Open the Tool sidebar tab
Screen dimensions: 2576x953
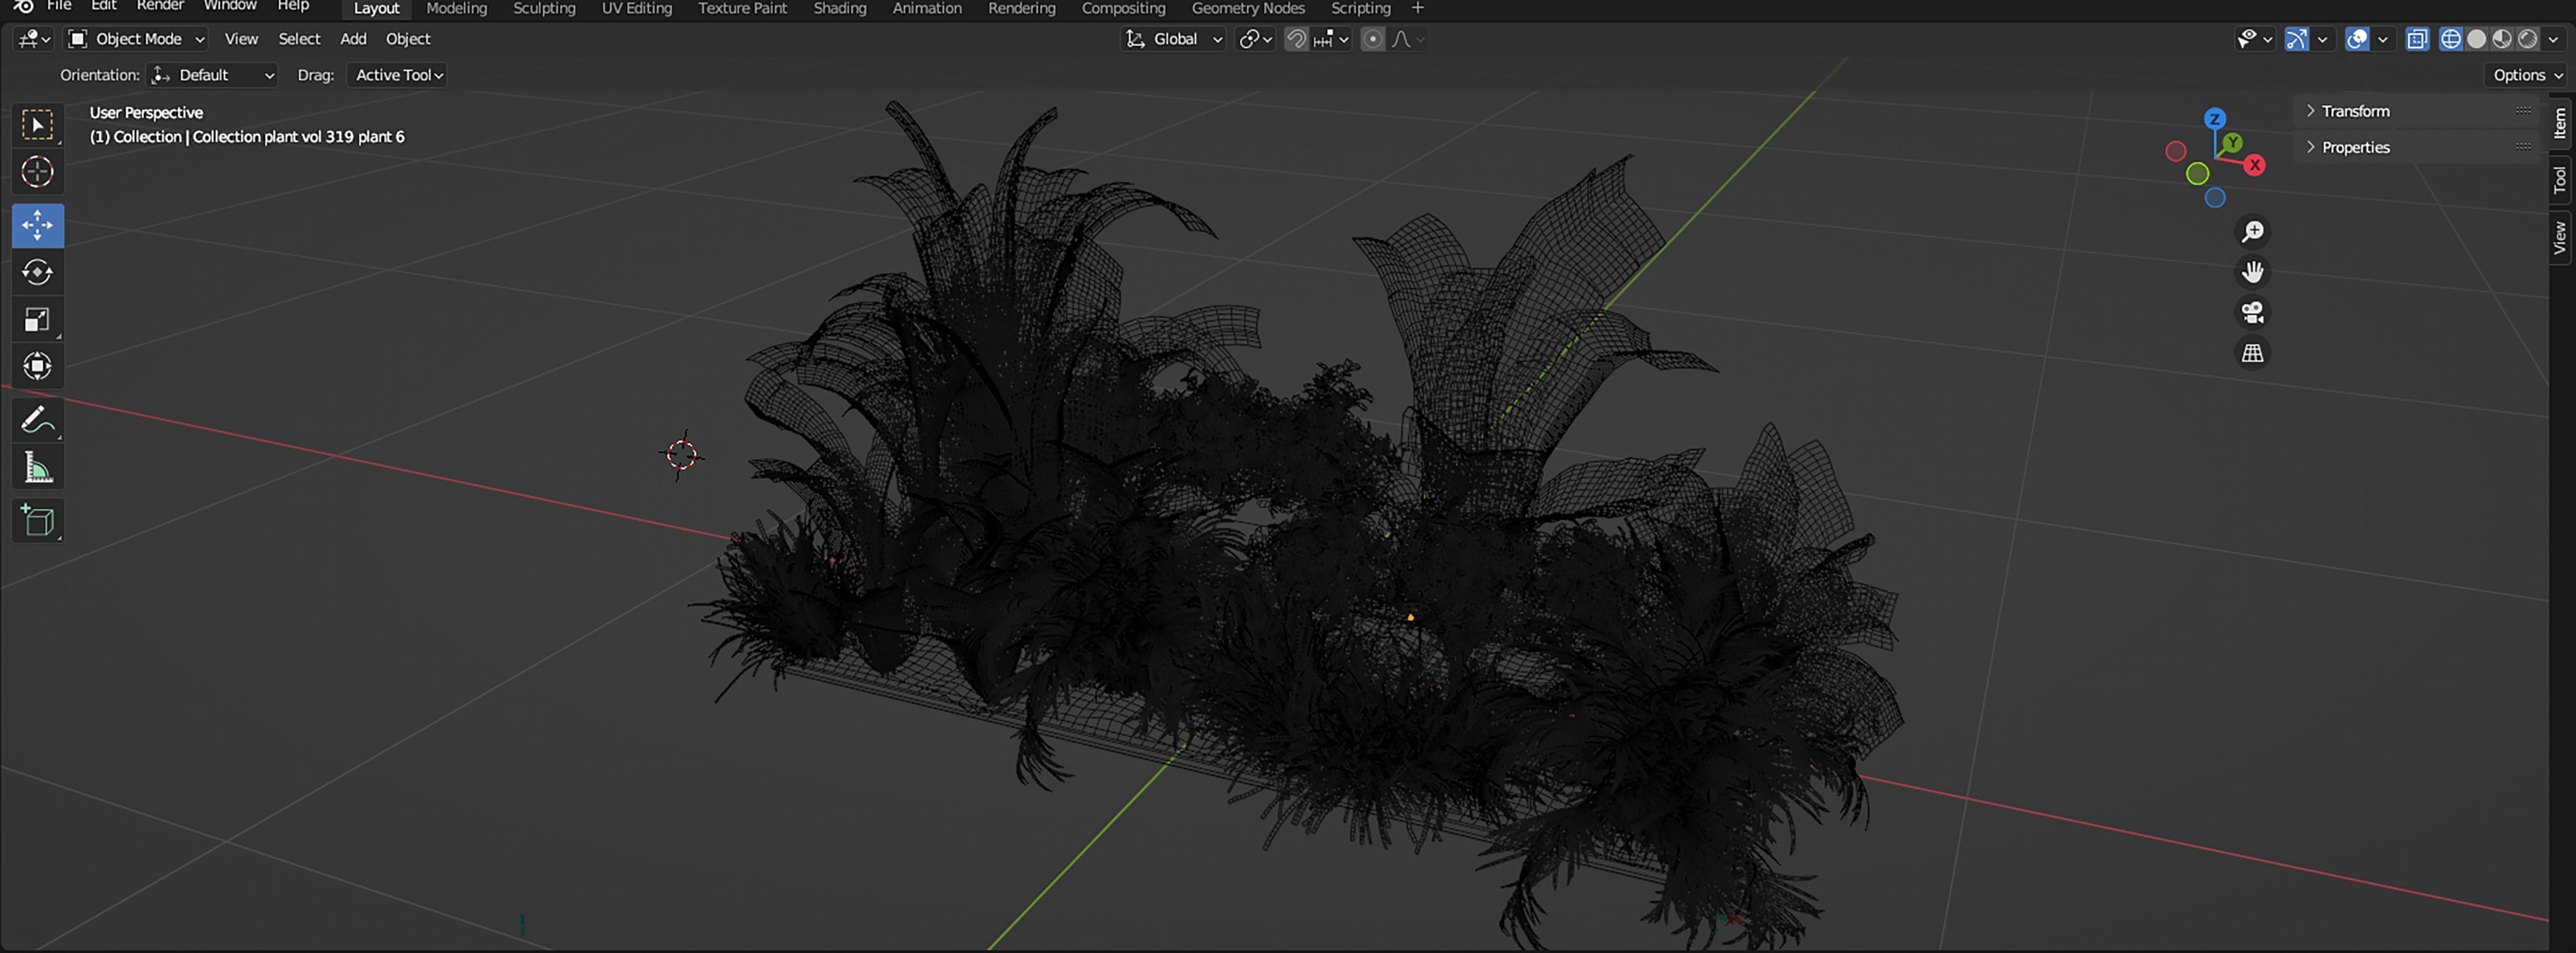[x=2560, y=180]
